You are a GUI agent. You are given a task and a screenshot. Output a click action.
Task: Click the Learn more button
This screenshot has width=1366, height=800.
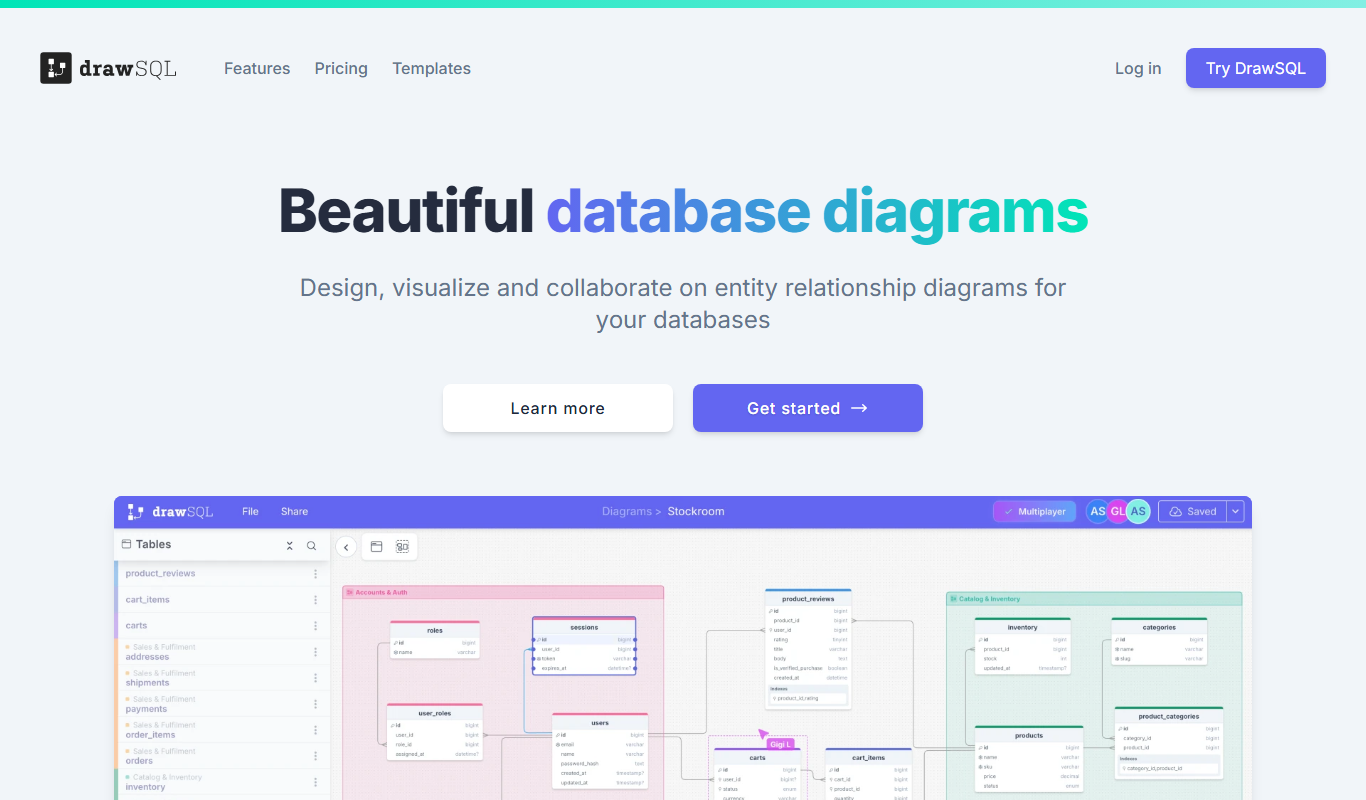(x=558, y=408)
